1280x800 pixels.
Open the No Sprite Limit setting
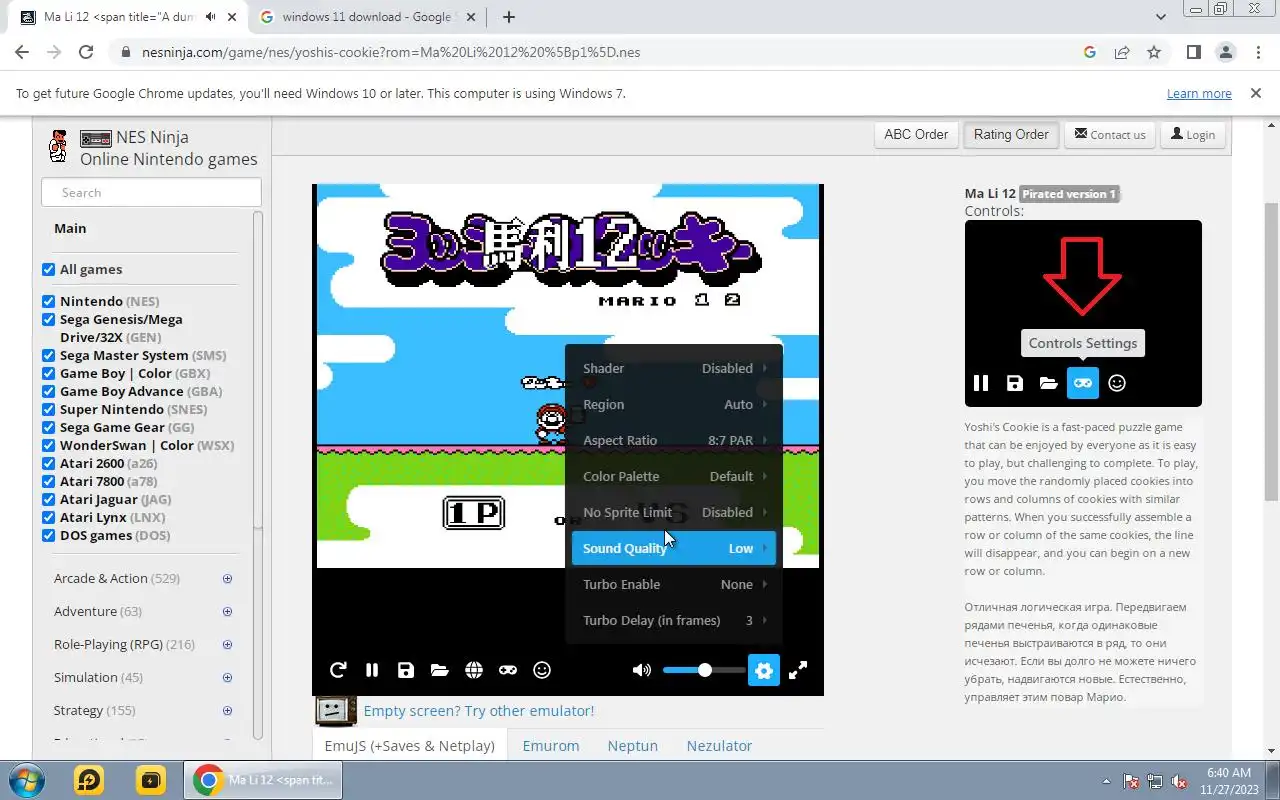[674, 512]
